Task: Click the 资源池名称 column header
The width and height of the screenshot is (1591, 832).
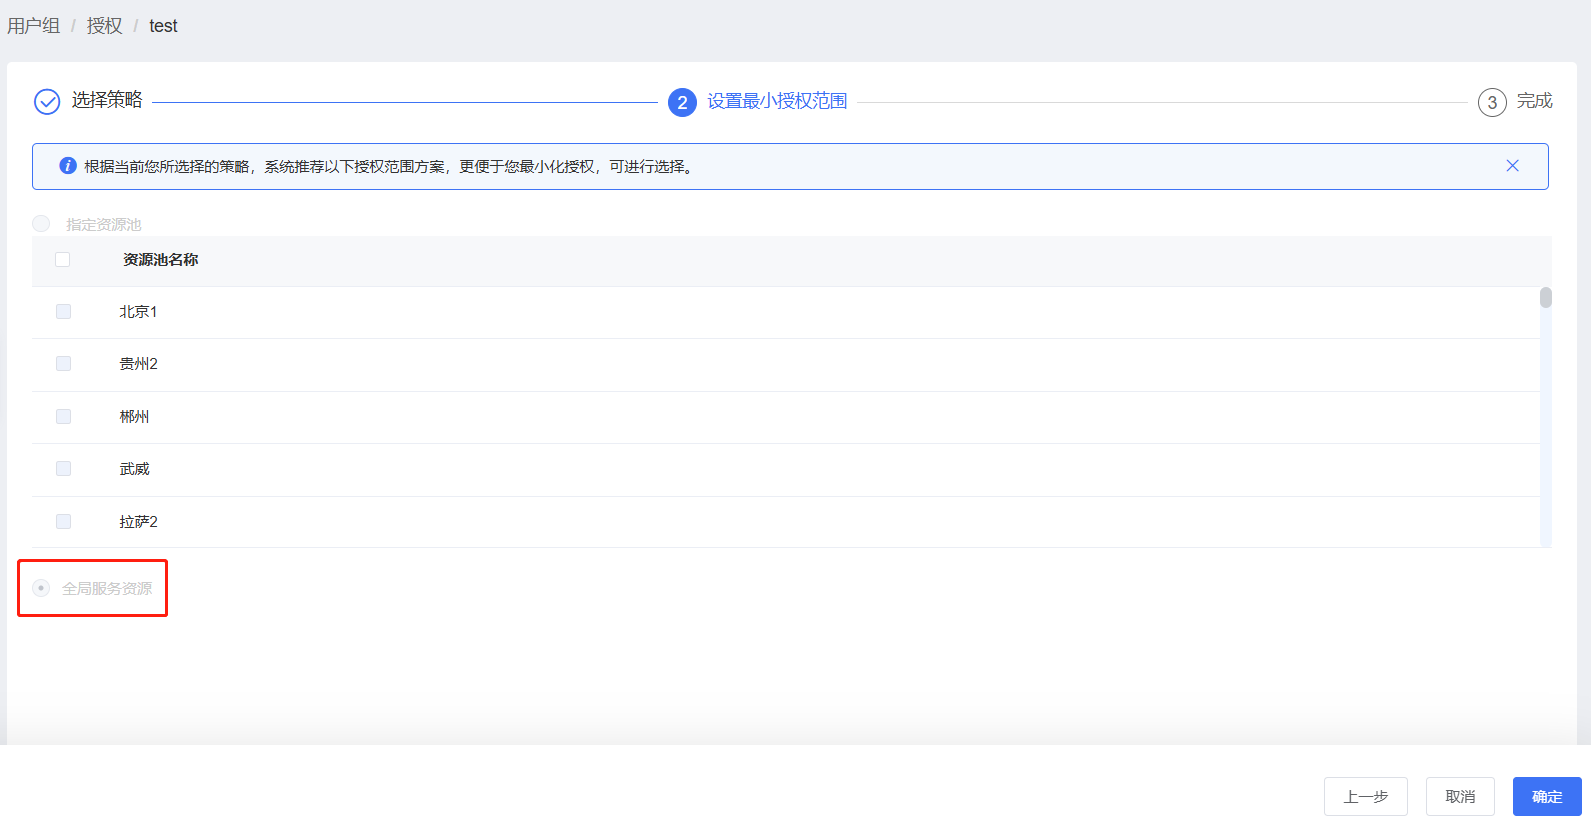Action: tap(161, 260)
